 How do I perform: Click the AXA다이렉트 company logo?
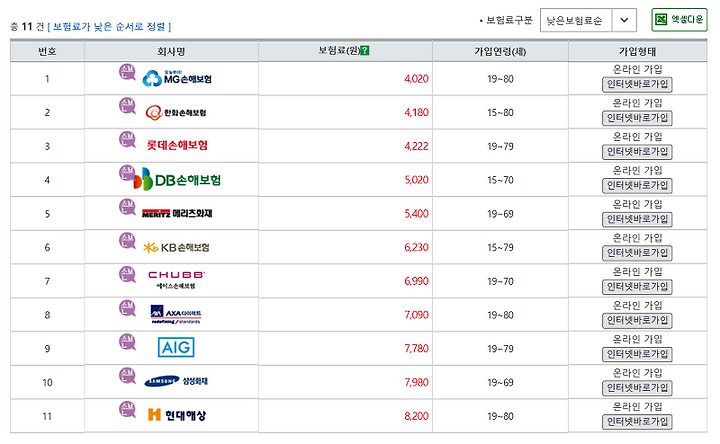[176, 315]
